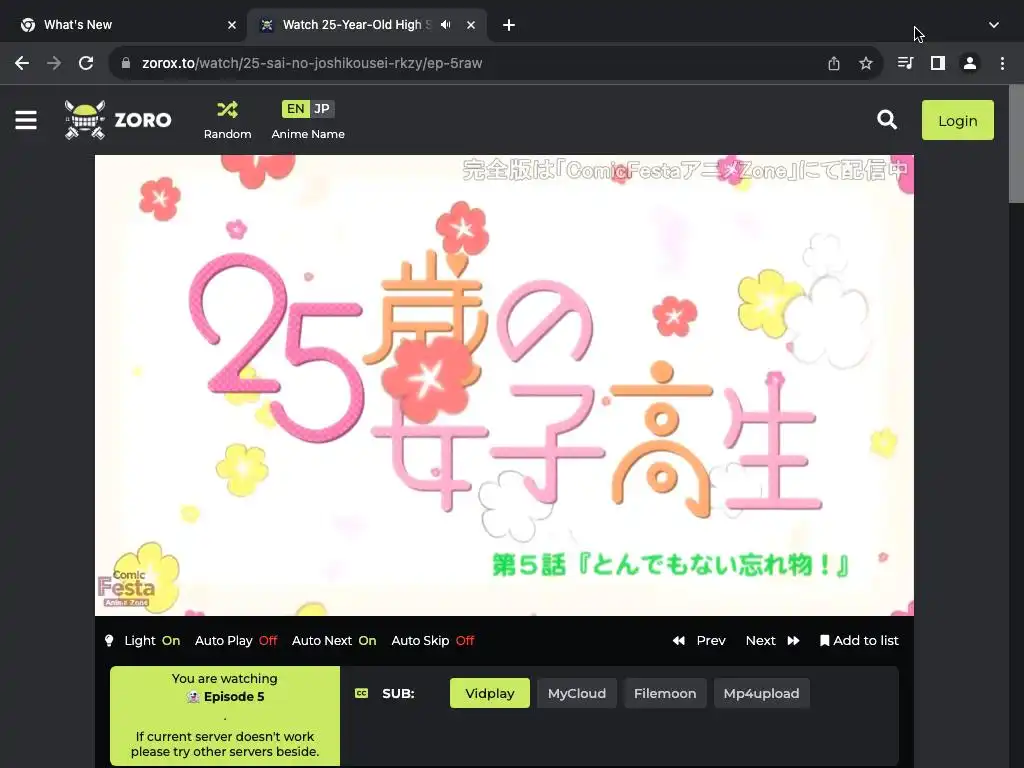Toggle Auto Play Off setting
The image size is (1024, 768).
click(x=236, y=641)
